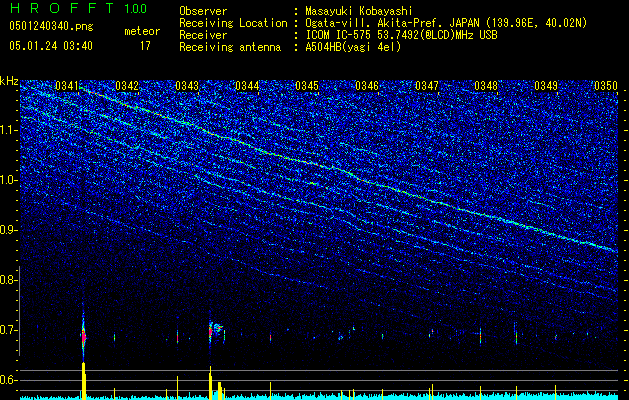
Task: Select observer name Masayuki Kobayashi
Action: tap(359, 11)
